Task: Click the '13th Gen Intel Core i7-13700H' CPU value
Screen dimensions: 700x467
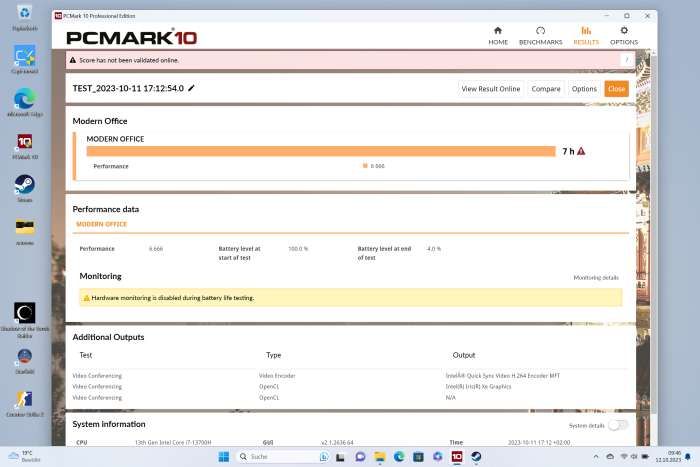Action: point(173,442)
